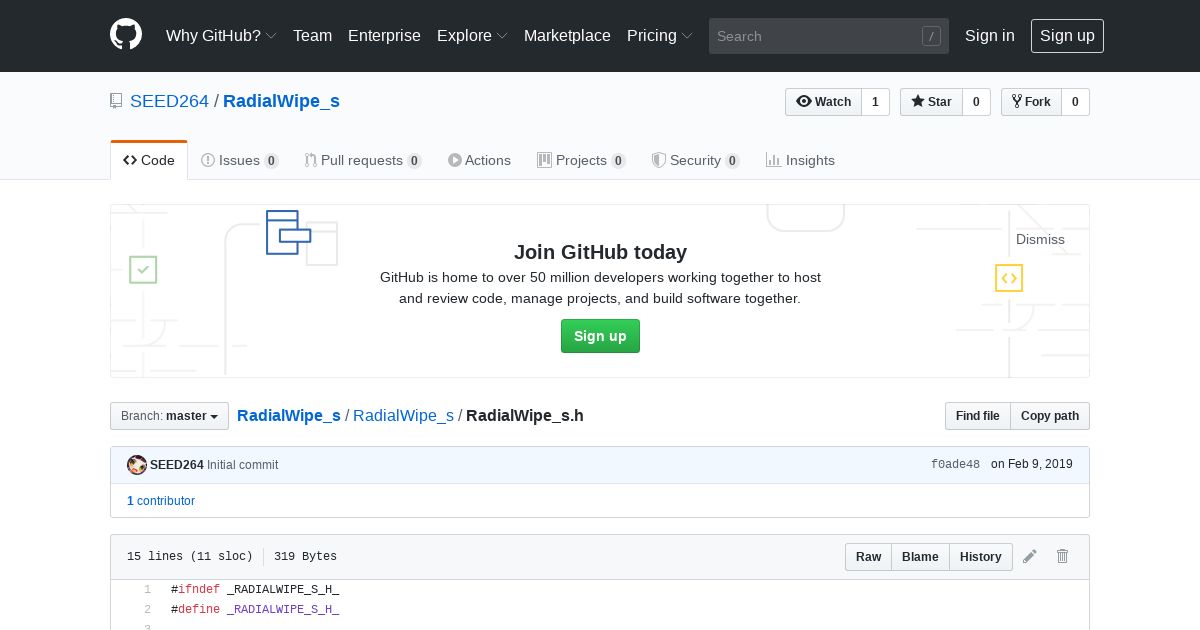Click the green Sign up button

[600, 336]
